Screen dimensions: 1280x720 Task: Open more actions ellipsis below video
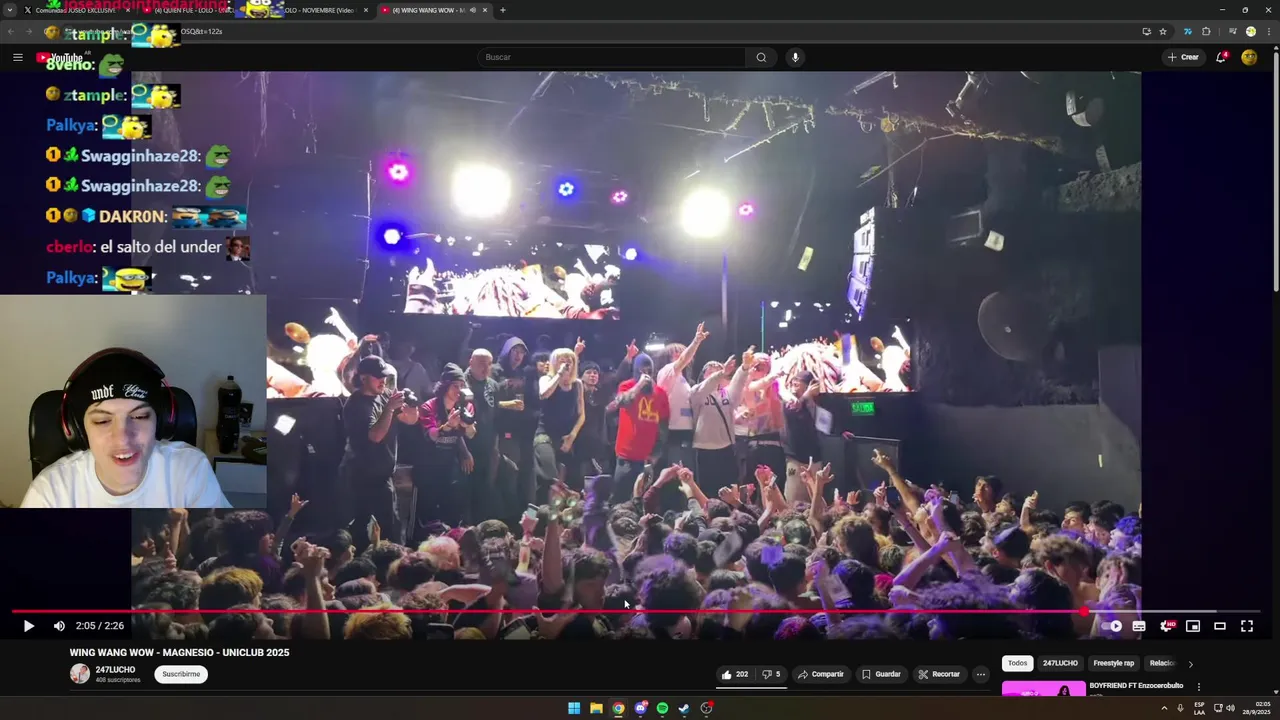pyautogui.click(x=981, y=674)
